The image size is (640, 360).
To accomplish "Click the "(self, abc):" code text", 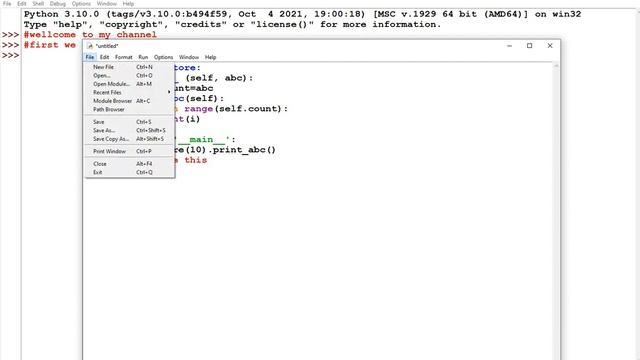I will click(x=219, y=78).
